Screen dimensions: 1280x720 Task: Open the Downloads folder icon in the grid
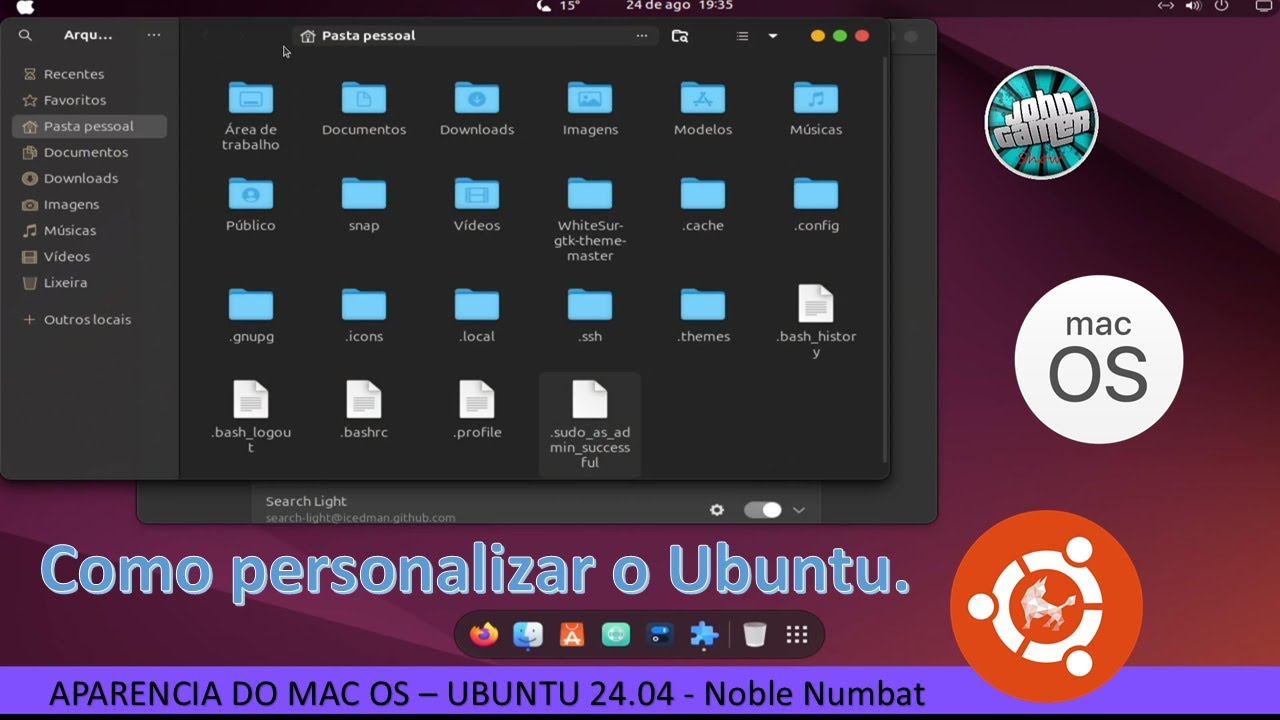tap(477, 108)
